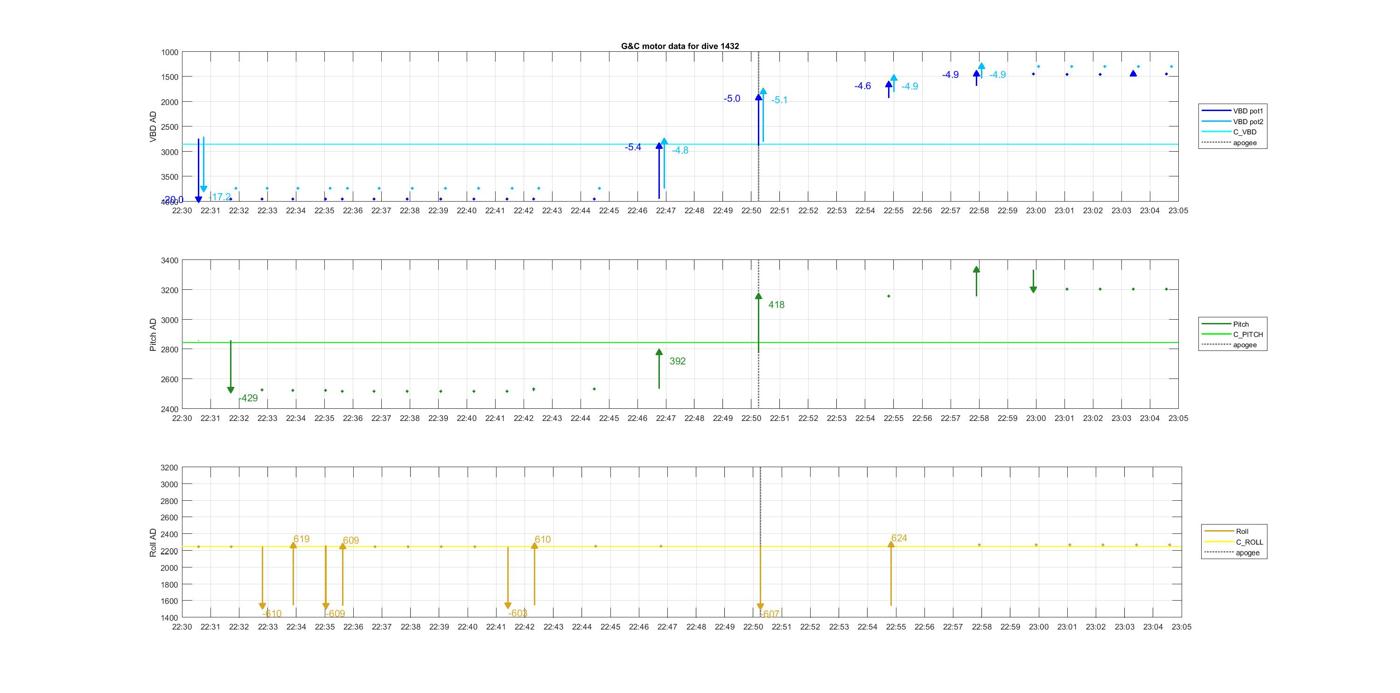
Task: Click the light blue VBD arrow labeled -5.1
Action: click(x=763, y=115)
